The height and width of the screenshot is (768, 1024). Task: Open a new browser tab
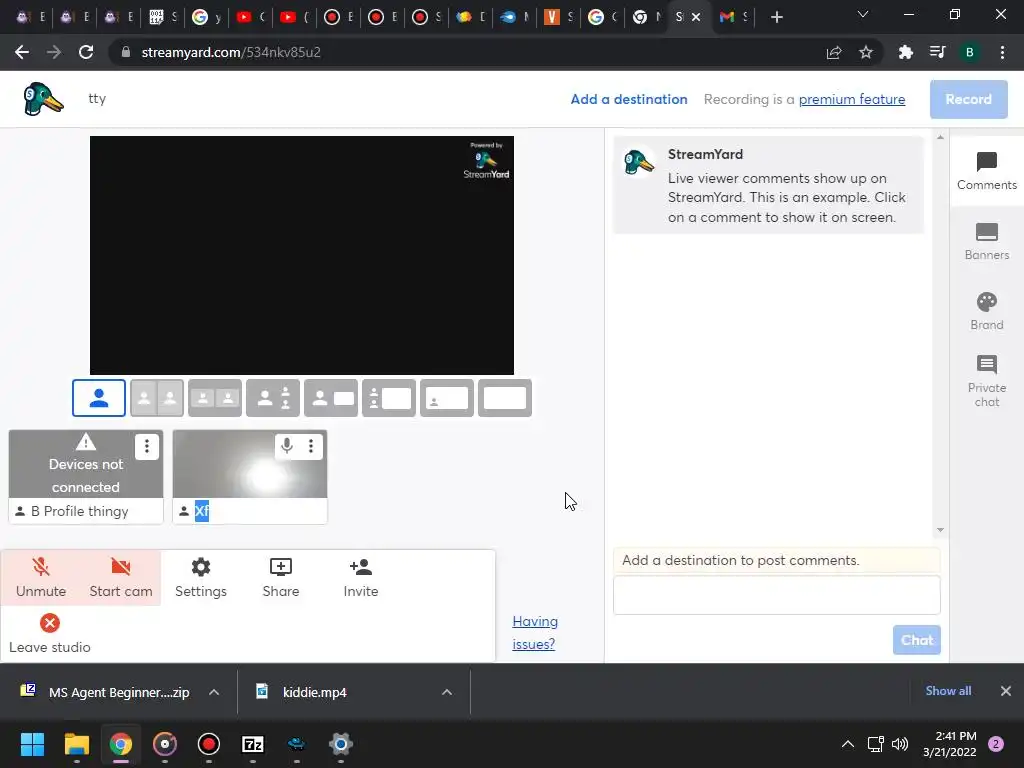pos(776,17)
